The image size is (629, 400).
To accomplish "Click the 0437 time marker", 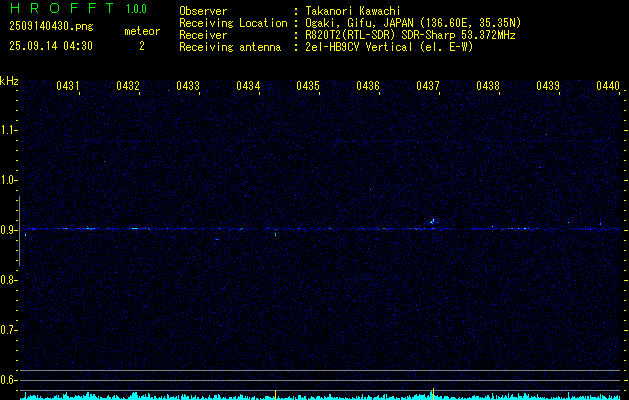I will pos(428,87).
